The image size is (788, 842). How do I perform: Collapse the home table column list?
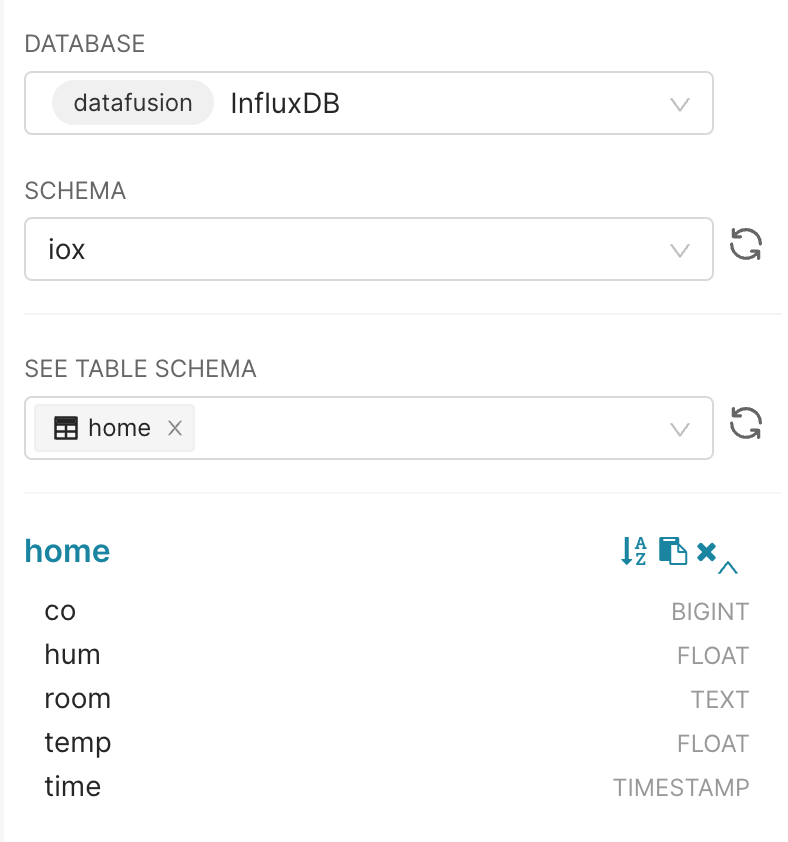coord(728,568)
